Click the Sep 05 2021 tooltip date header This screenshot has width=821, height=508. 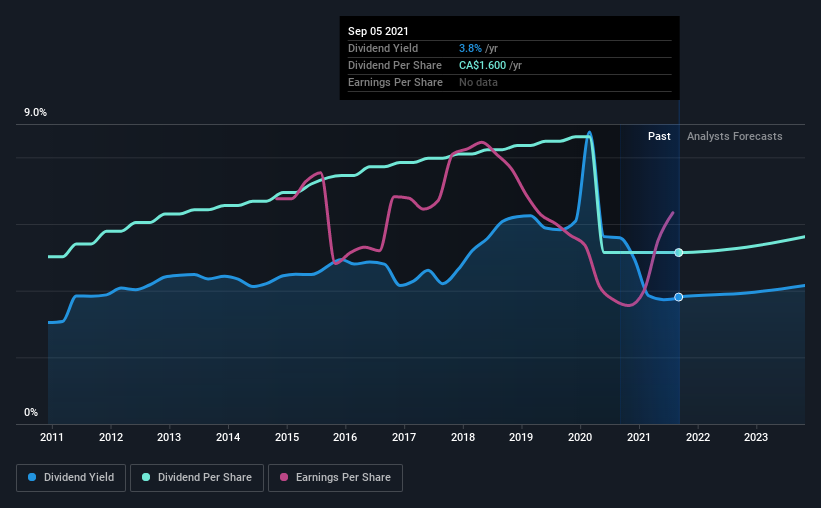pos(378,31)
